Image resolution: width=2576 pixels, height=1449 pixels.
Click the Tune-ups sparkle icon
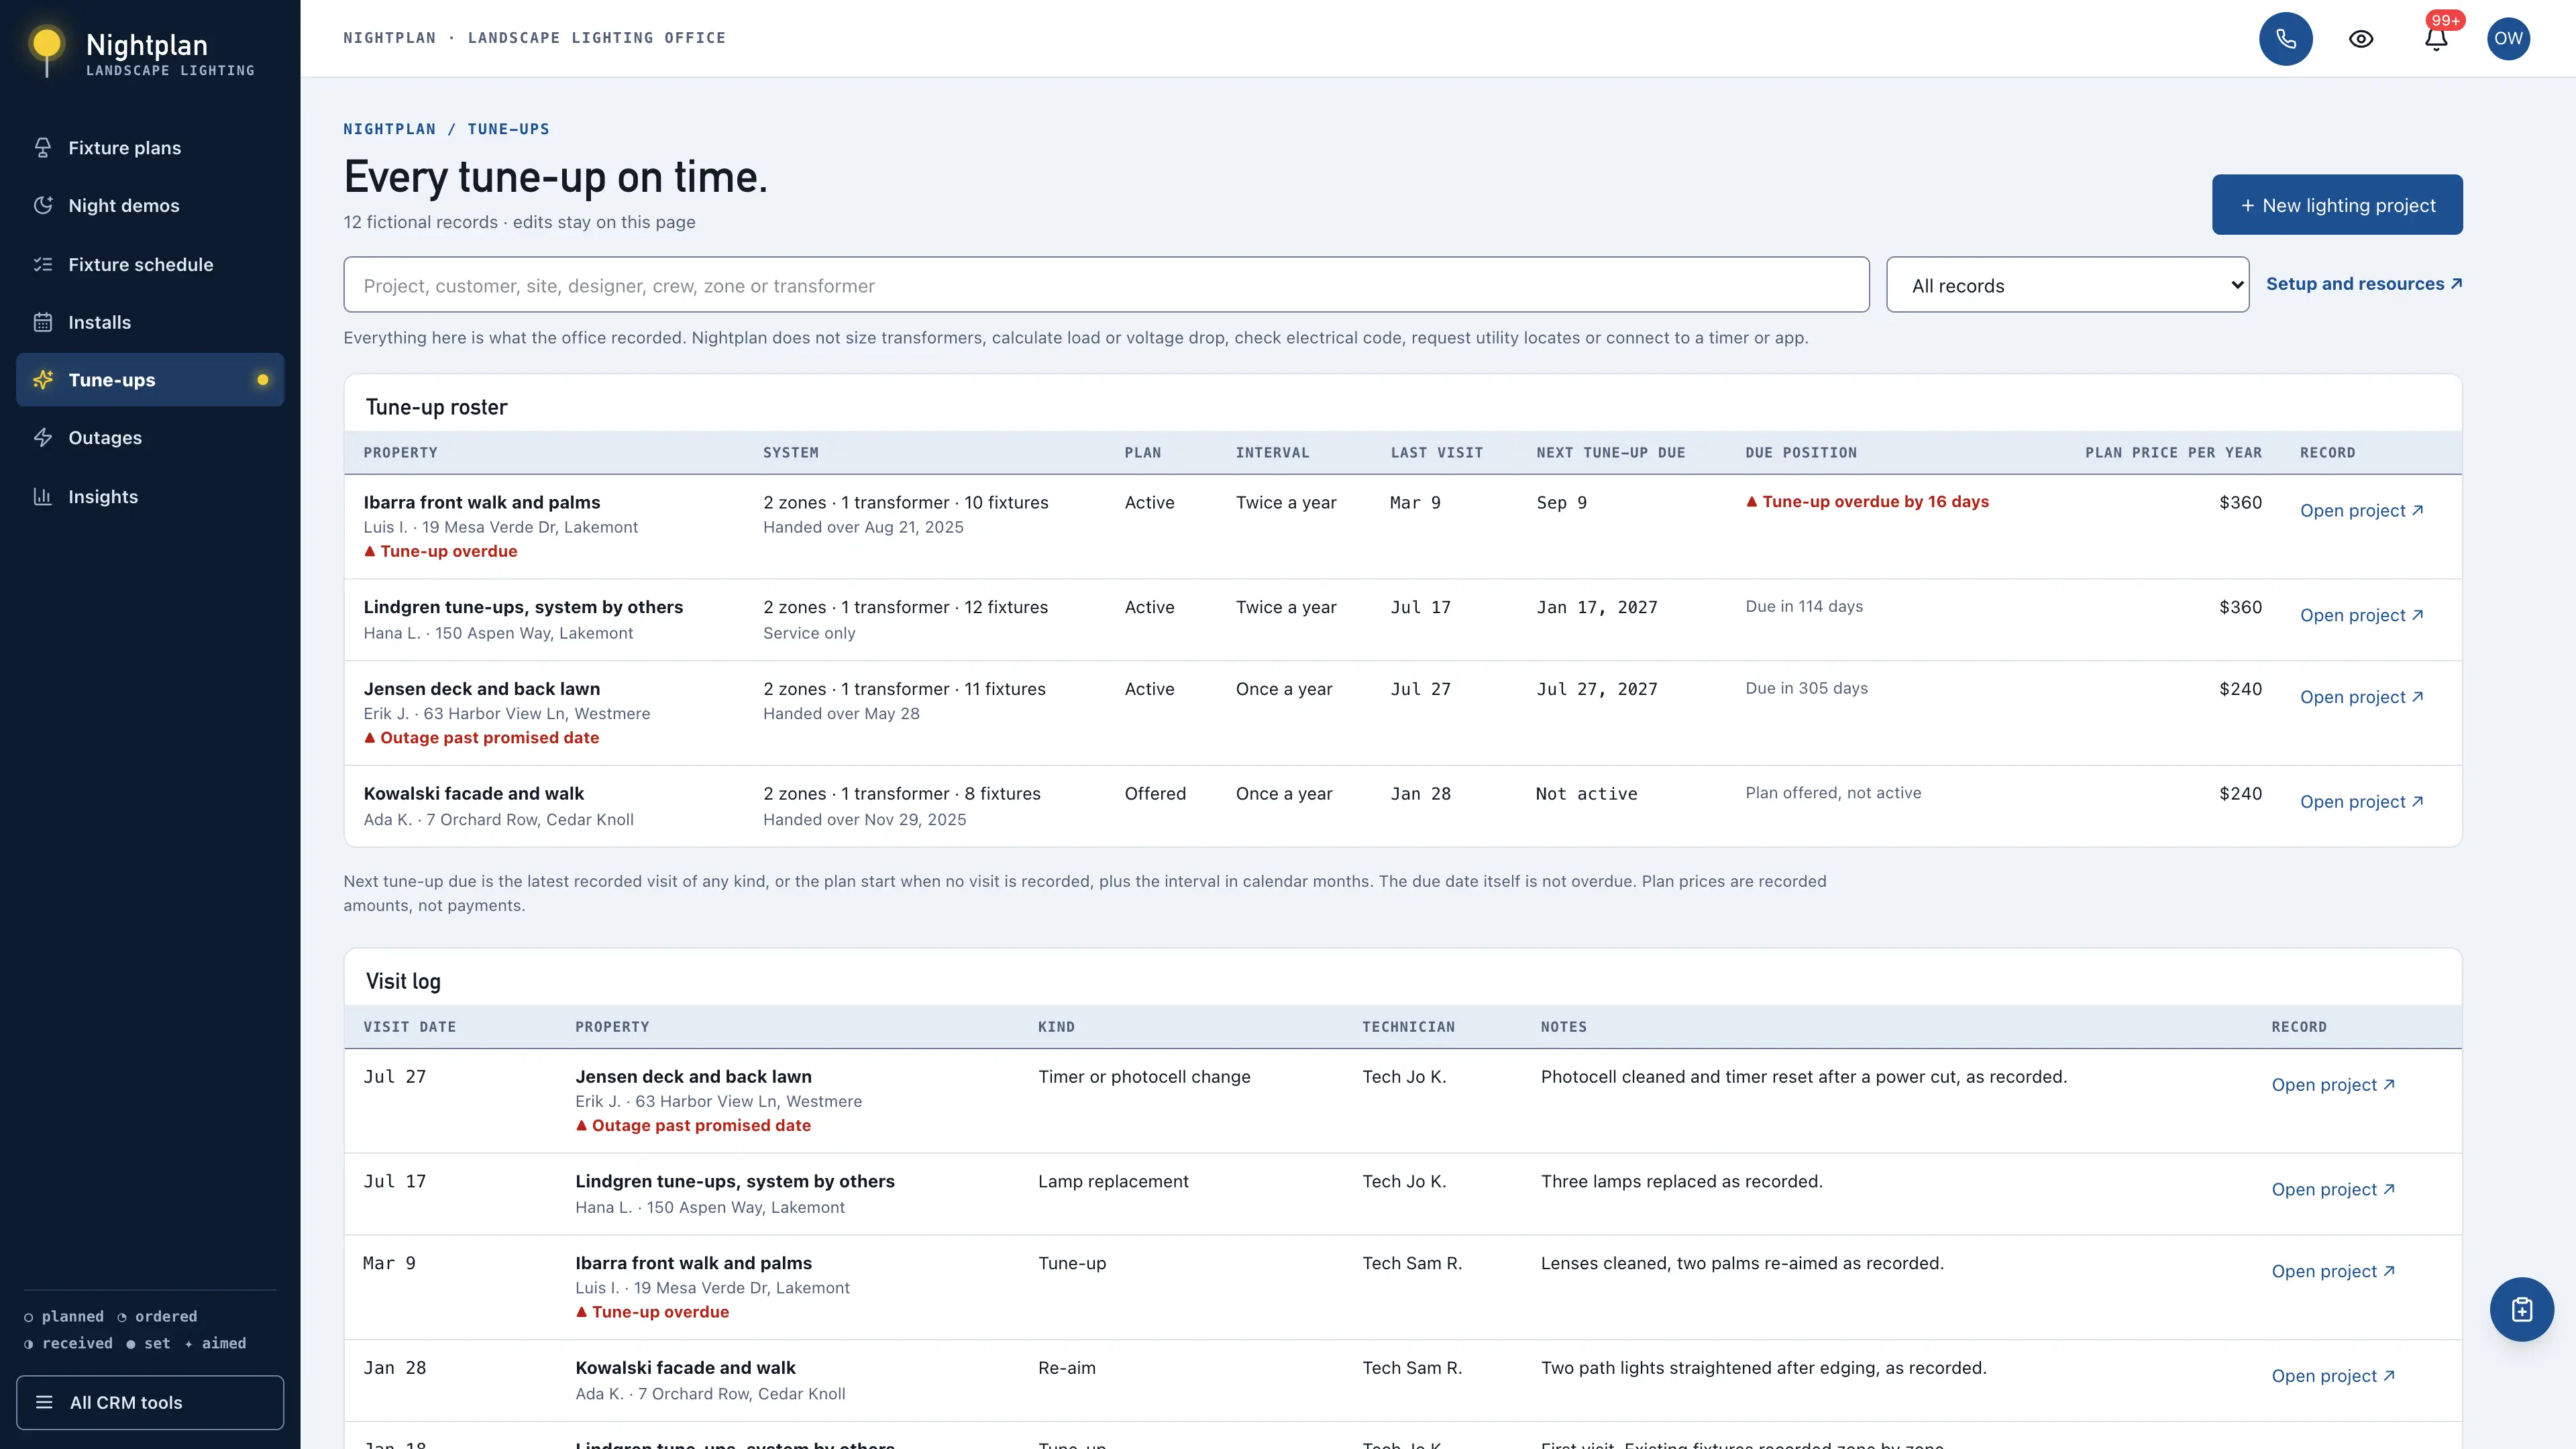[x=43, y=380]
